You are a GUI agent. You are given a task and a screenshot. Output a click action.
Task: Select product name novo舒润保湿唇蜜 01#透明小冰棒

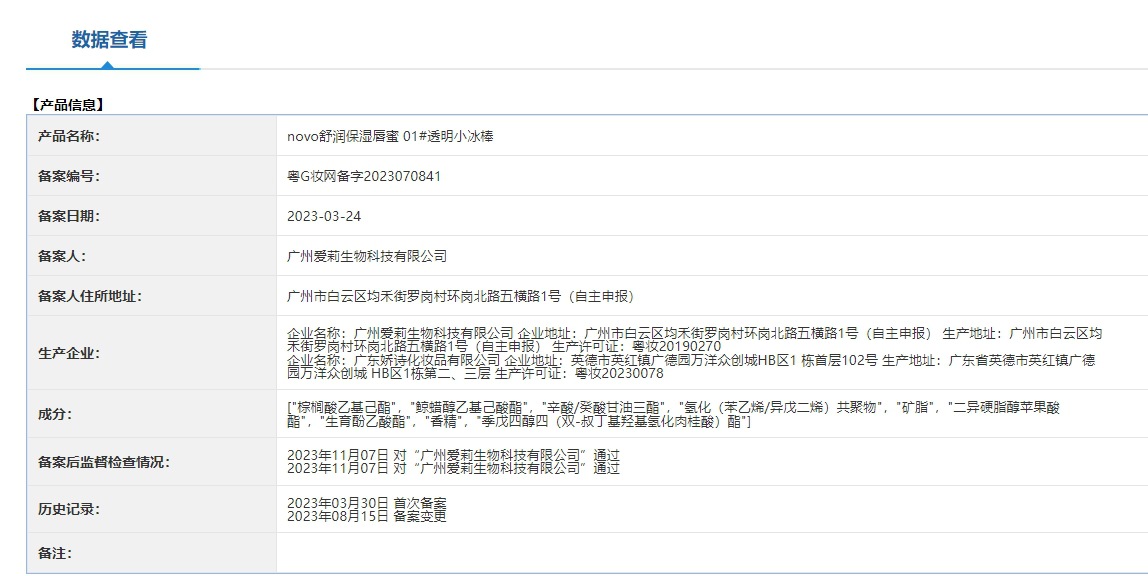[x=390, y=136]
